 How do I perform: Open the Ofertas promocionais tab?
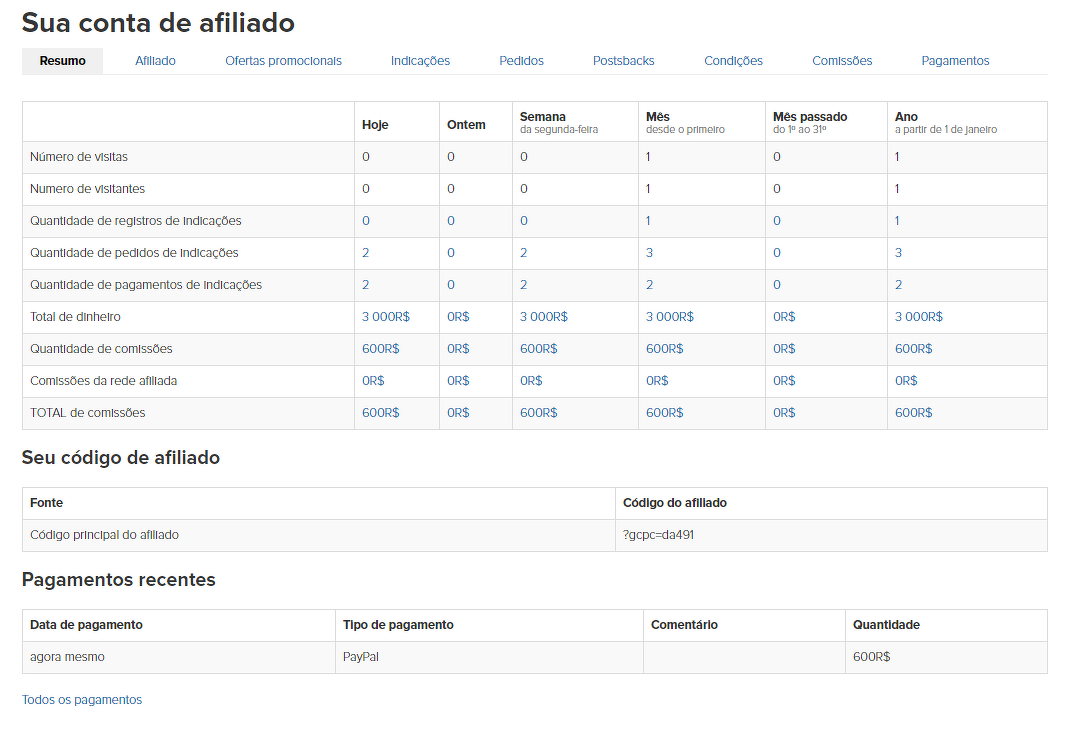pyautogui.click(x=283, y=61)
